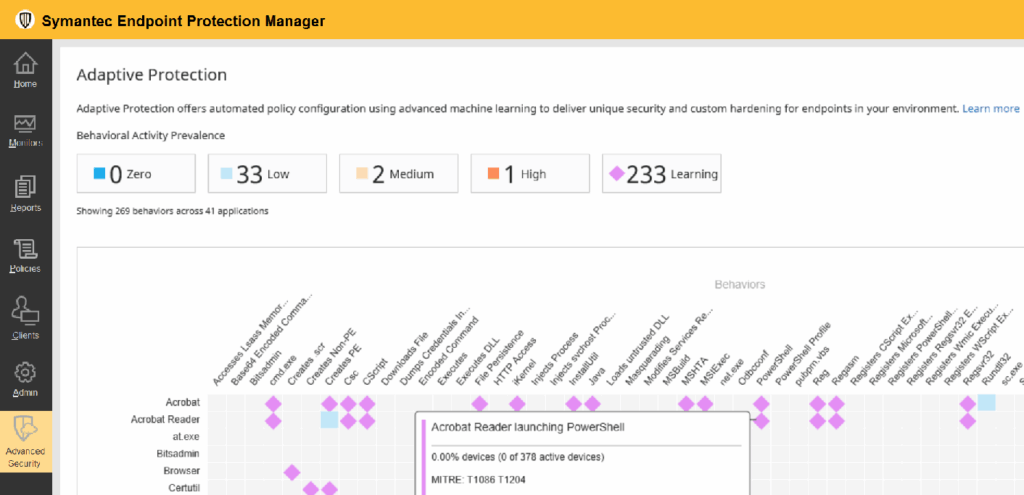Click the Browser Creates .scr diamond
The image size is (1024, 495).
(x=292, y=471)
